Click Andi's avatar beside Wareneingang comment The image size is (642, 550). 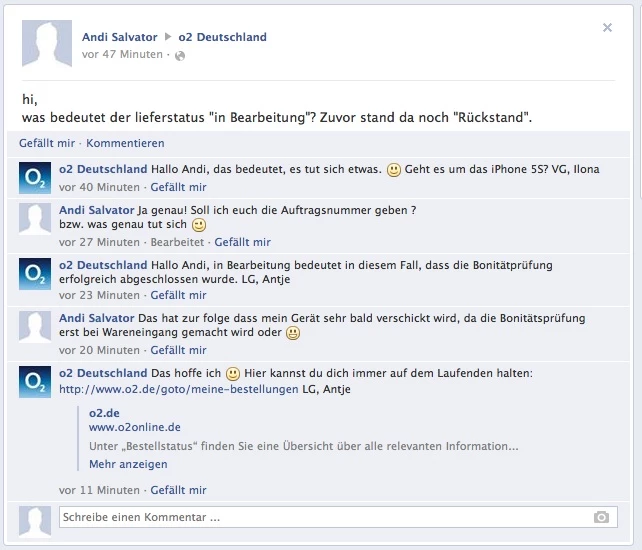click(35, 327)
